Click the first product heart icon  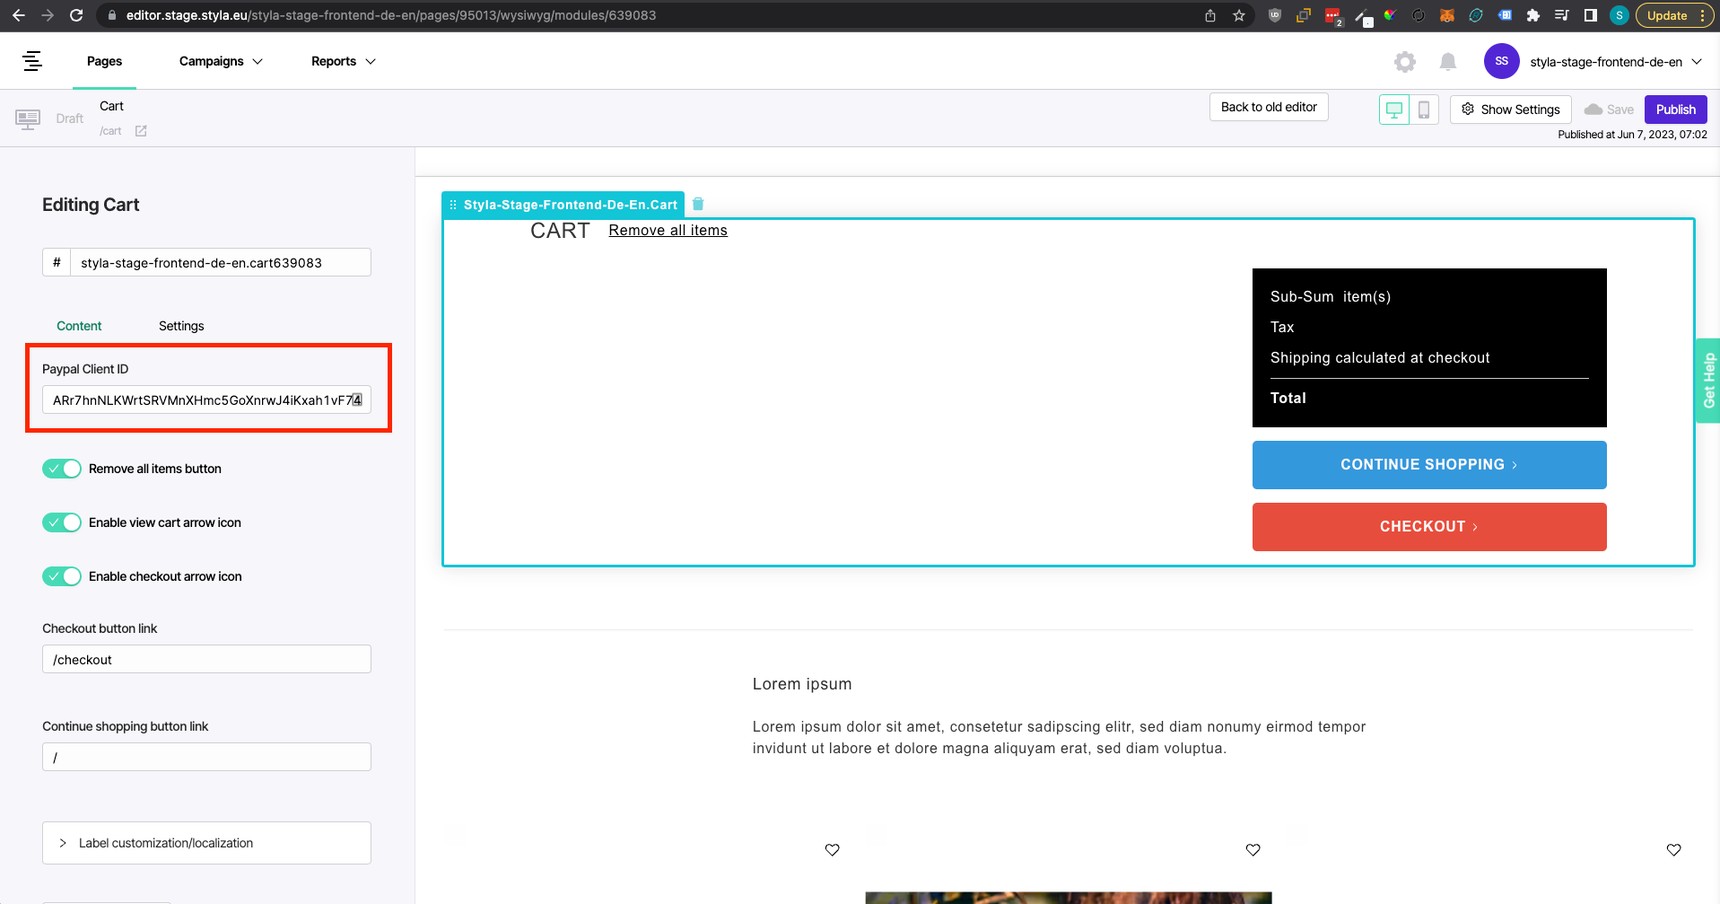(x=832, y=850)
